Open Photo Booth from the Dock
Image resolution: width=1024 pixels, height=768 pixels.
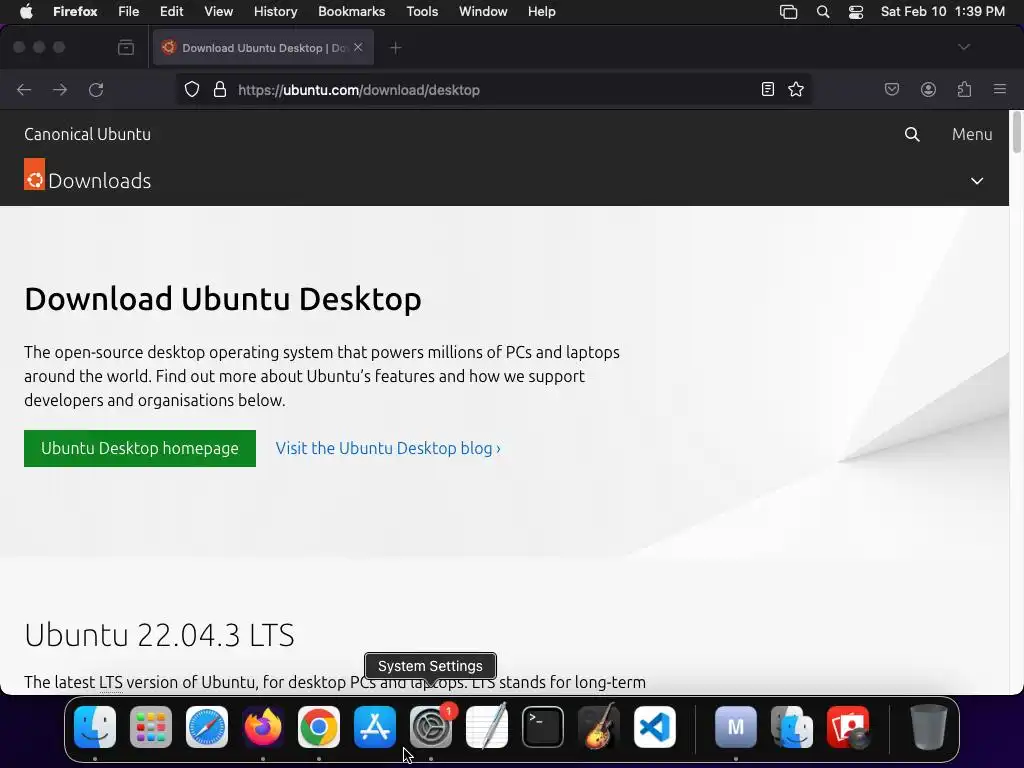coord(848,727)
